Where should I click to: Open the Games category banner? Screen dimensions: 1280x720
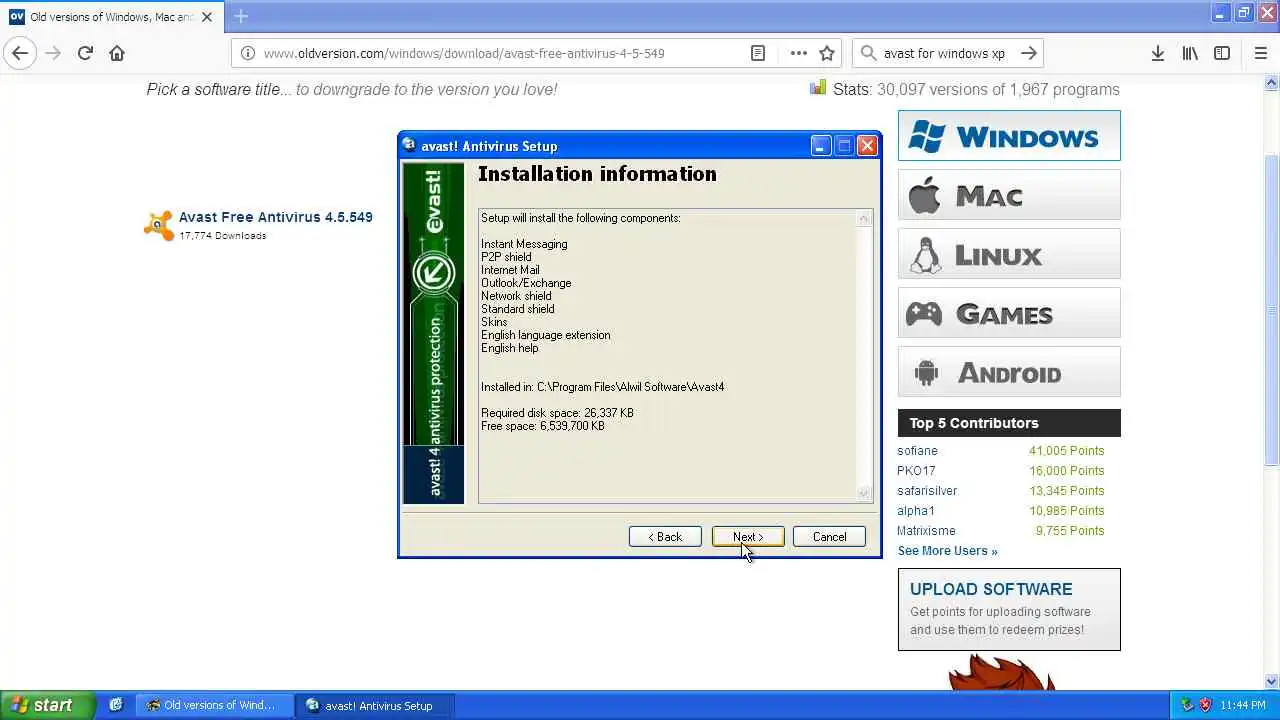[x=1009, y=313]
